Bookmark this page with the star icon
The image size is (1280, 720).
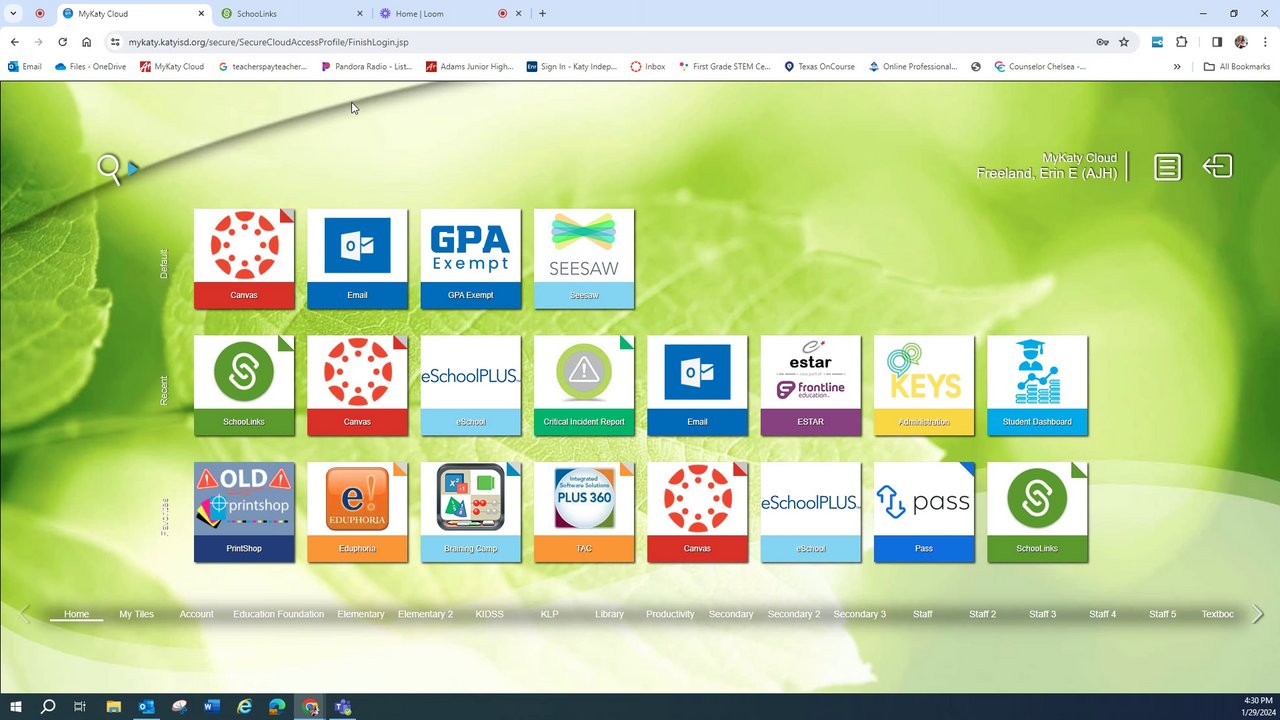click(x=1124, y=42)
